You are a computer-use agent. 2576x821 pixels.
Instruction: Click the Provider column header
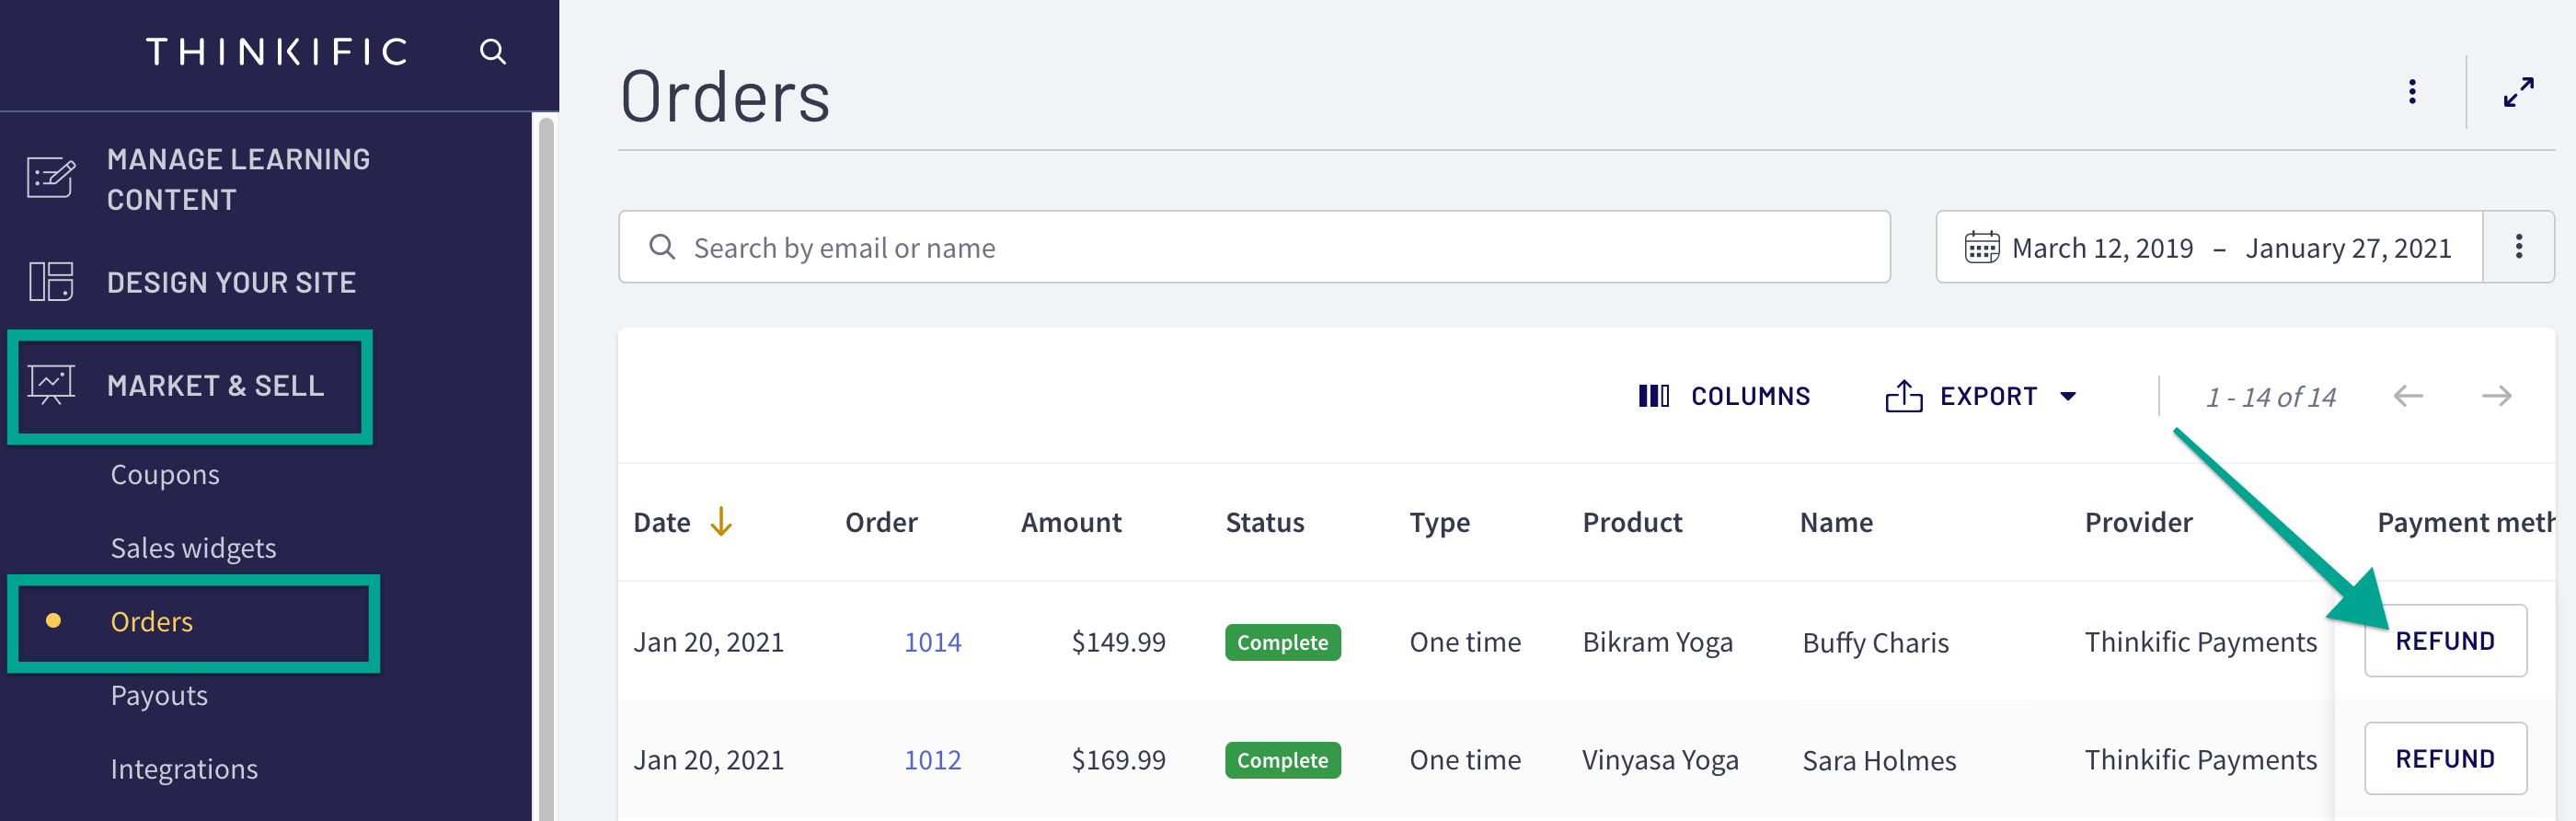[x=2138, y=522]
